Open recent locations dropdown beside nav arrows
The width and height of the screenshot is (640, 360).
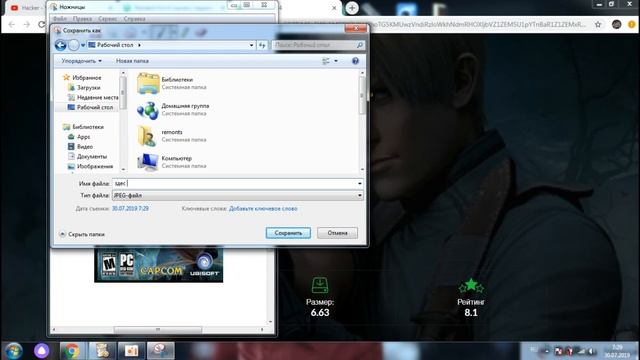pyautogui.click(x=83, y=45)
